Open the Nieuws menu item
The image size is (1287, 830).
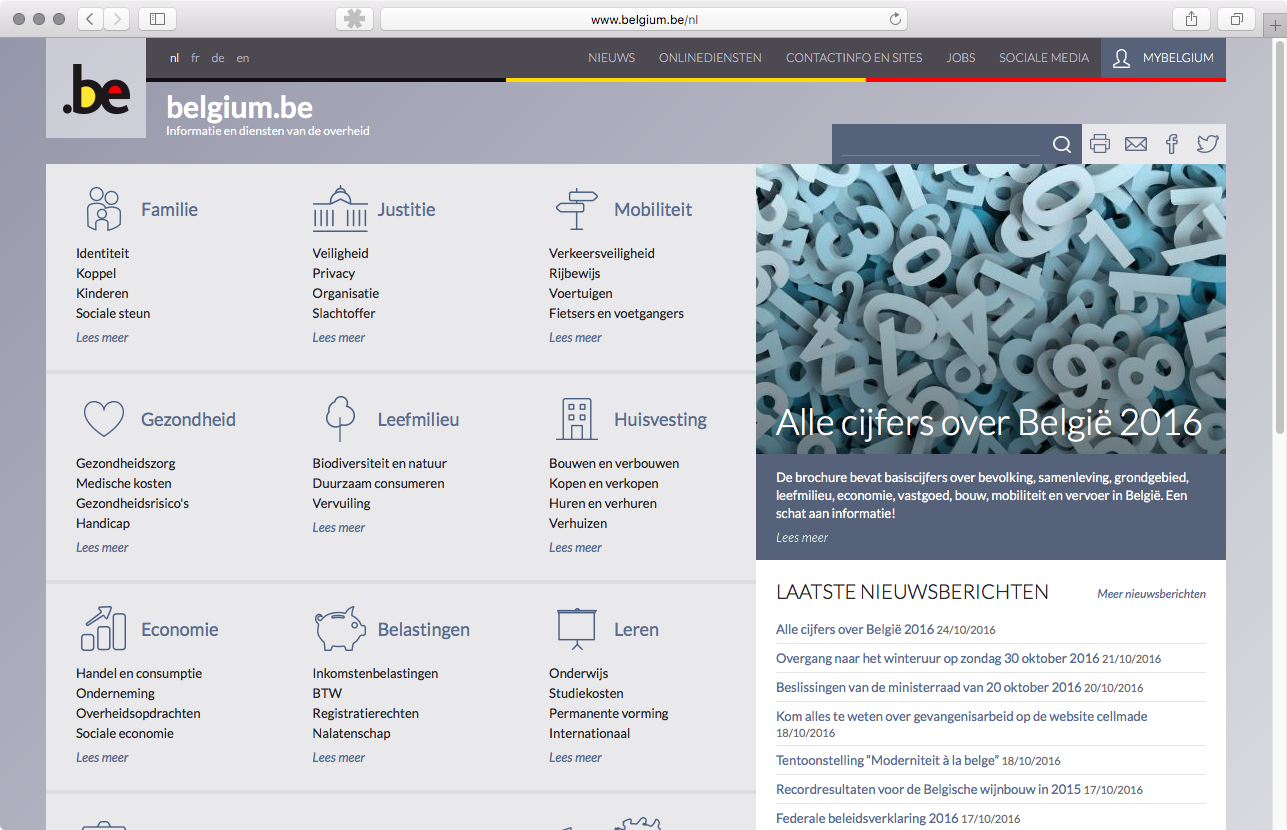[x=612, y=58]
